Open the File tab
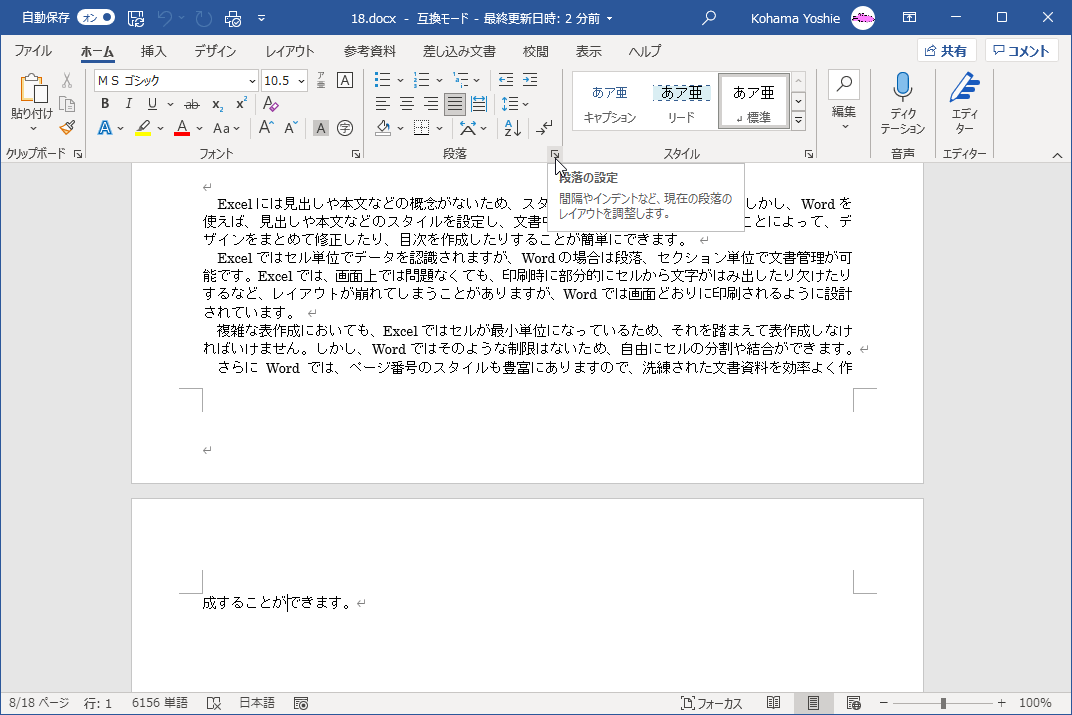1072x715 pixels. click(33, 51)
